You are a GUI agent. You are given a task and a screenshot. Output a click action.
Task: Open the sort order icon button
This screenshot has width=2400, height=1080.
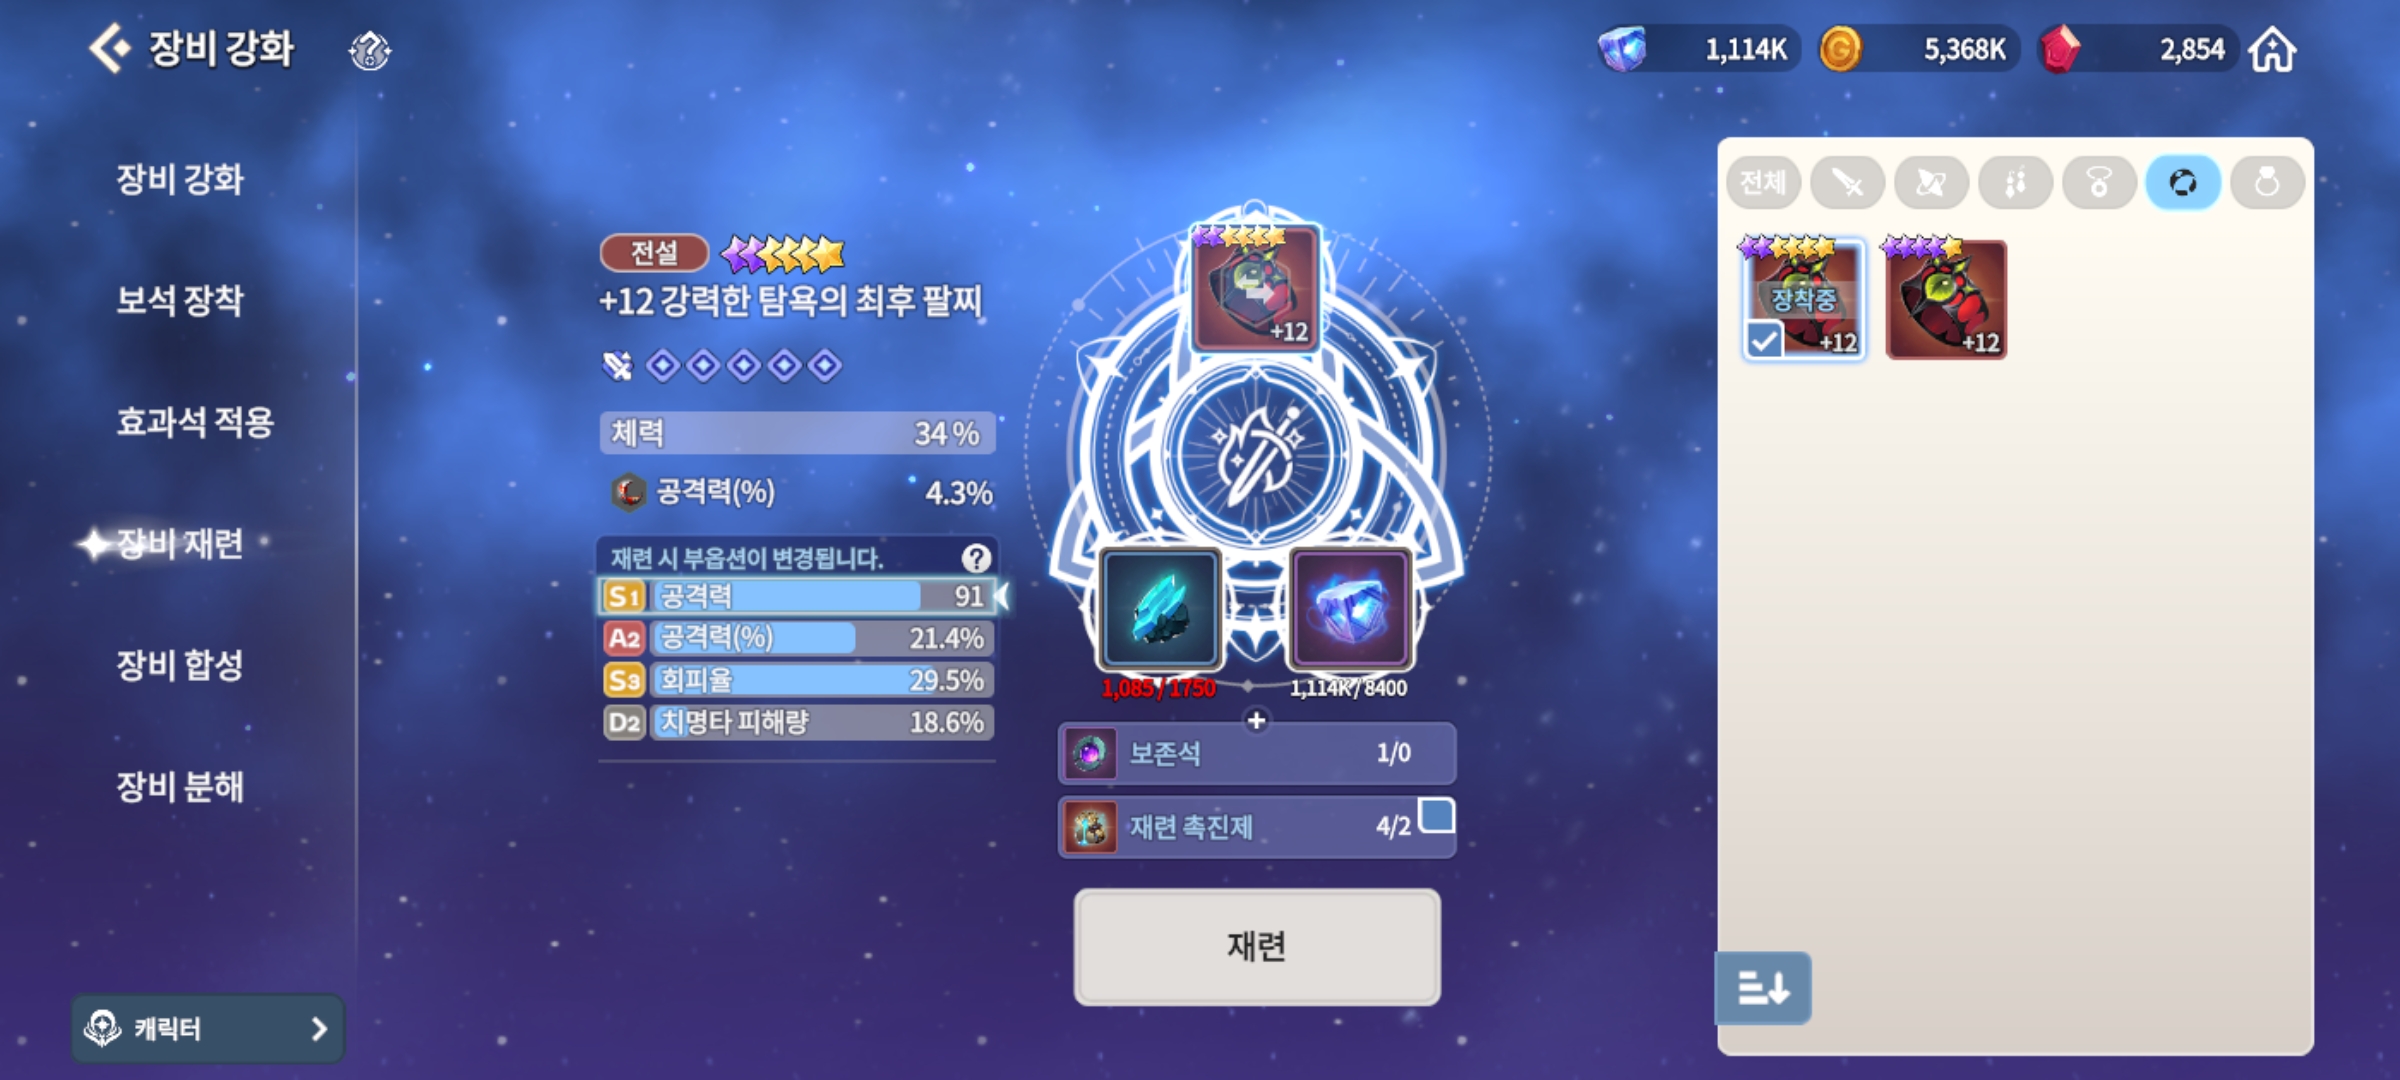[1763, 988]
